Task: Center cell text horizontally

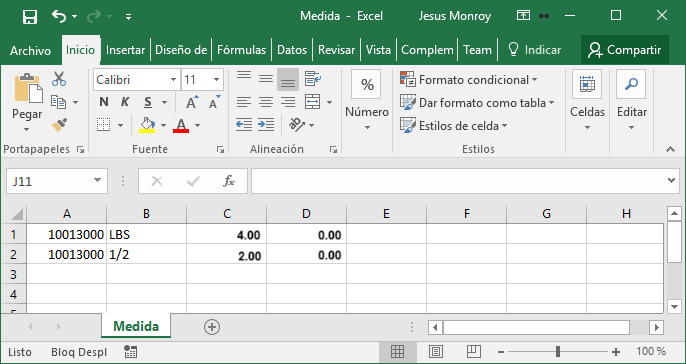Action: [266, 102]
